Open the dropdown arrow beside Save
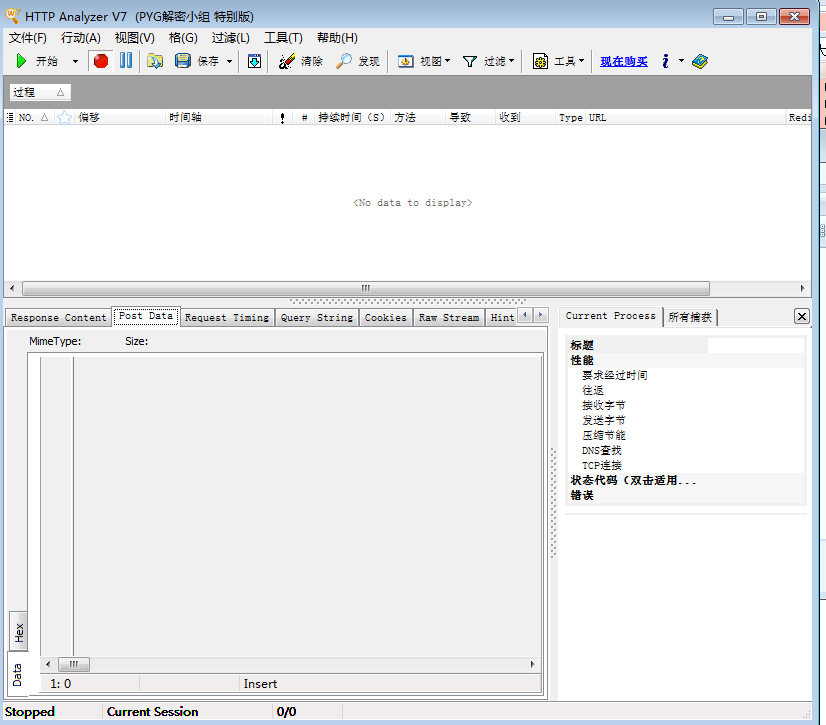This screenshot has width=826, height=725. (229, 62)
